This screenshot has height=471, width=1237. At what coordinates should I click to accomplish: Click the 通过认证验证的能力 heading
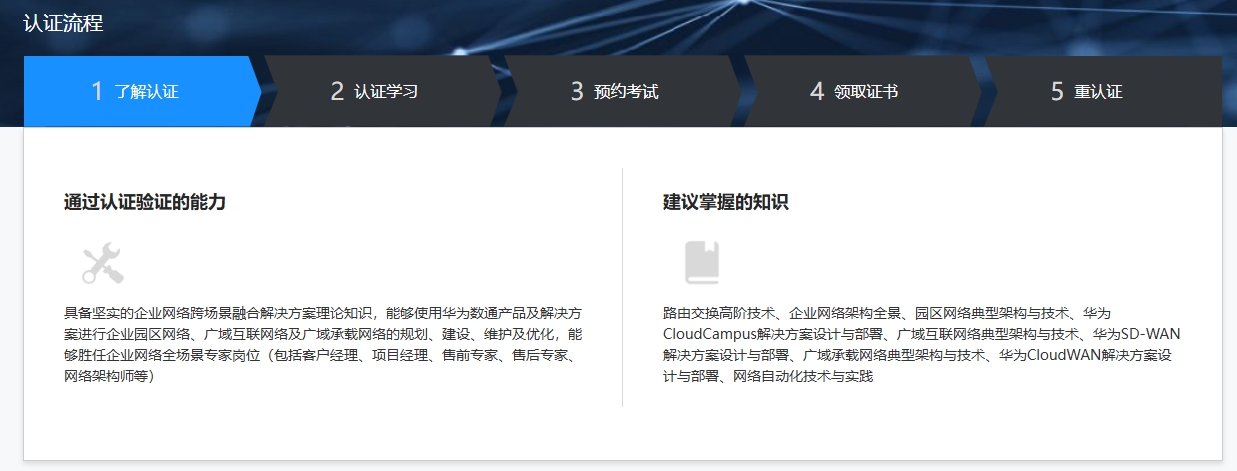(145, 202)
